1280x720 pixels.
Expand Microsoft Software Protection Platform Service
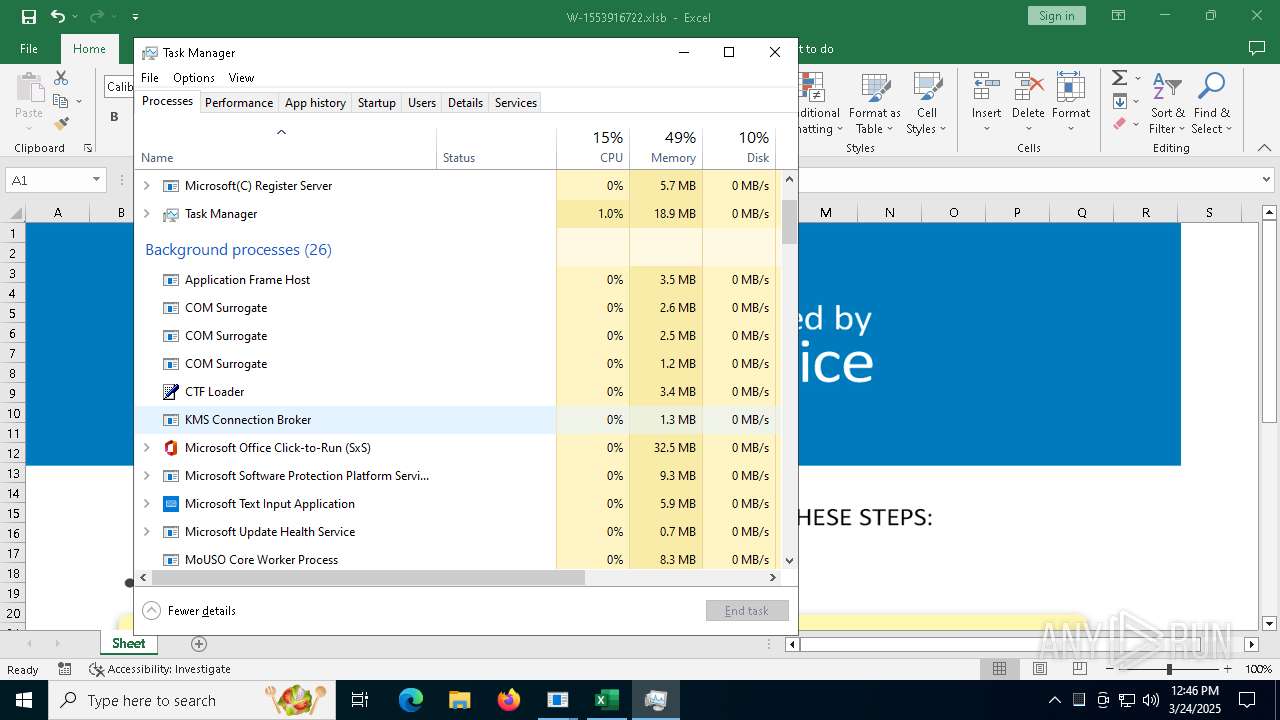pos(147,476)
